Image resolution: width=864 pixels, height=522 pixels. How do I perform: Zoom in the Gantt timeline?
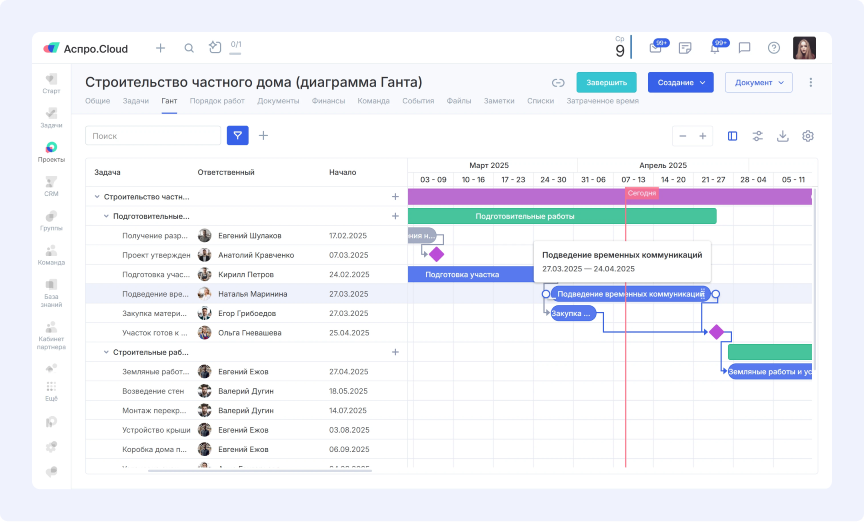pos(703,136)
